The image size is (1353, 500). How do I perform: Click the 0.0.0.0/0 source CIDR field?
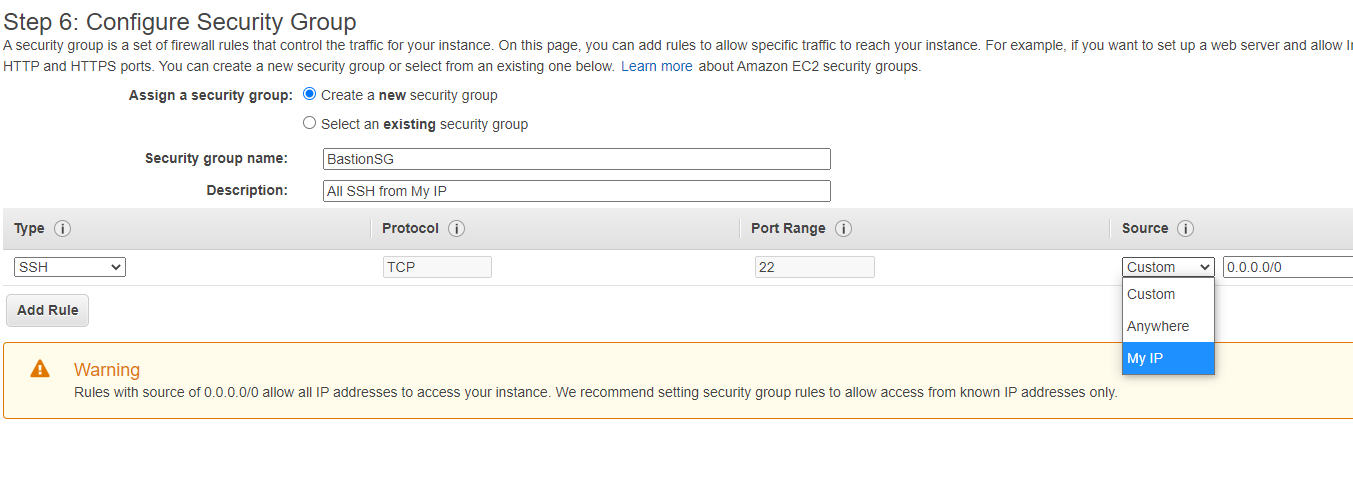coord(1287,267)
